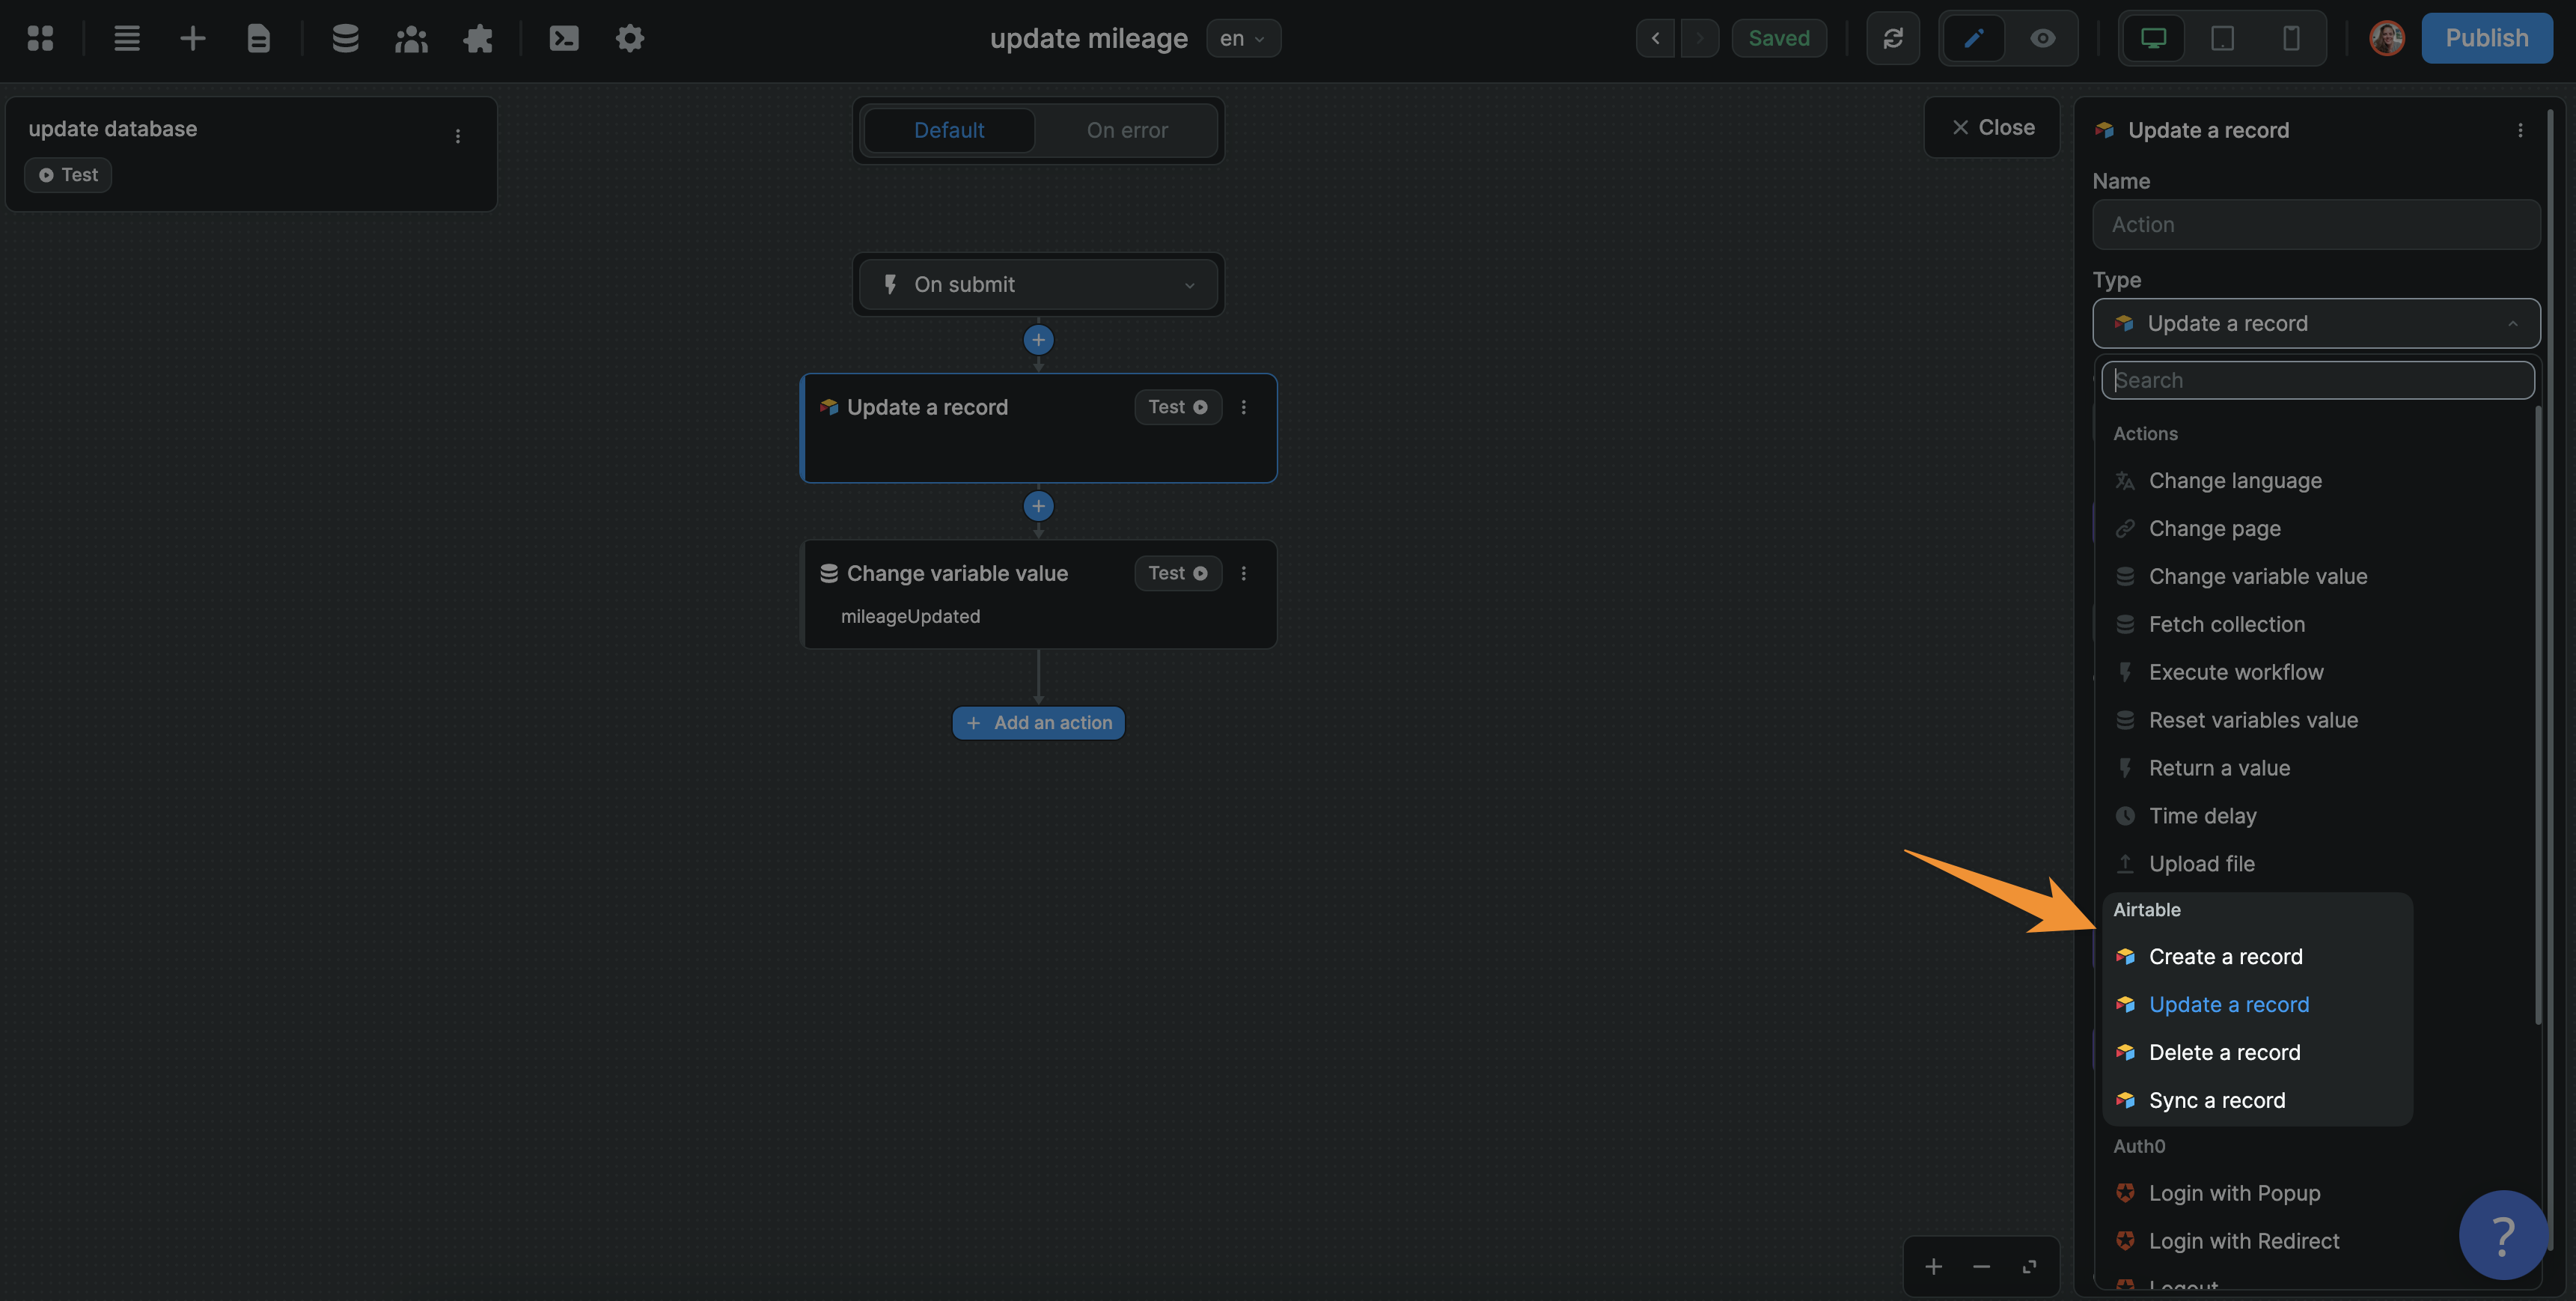The width and height of the screenshot is (2576, 1301).
Task: Collapse the Update a record Type dropdown
Action: (2316, 323)
